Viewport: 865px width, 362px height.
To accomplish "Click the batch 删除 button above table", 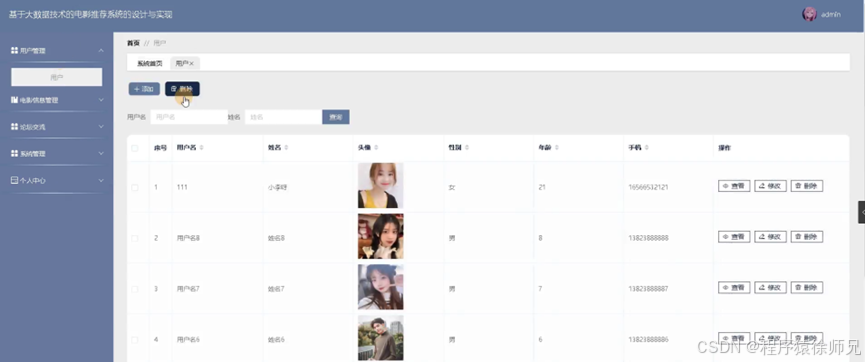I will click(x=182, y=89).
